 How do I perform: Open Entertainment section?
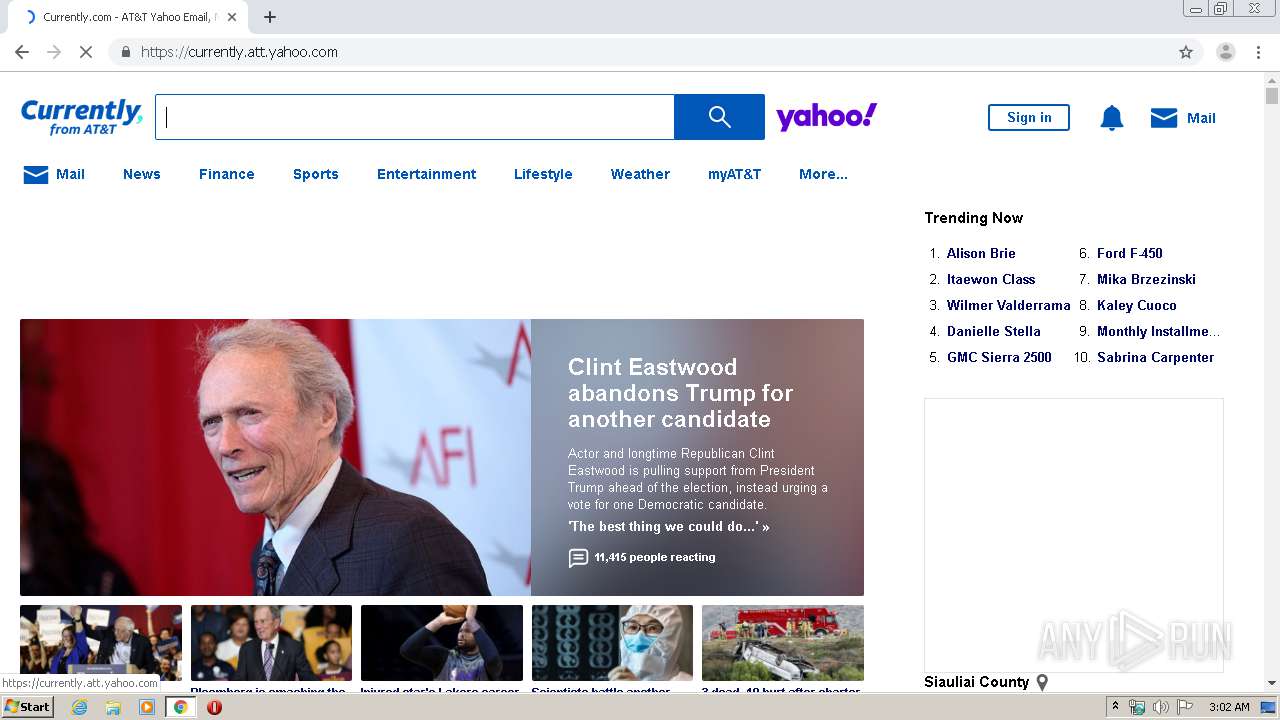pyautogui.click(x=427, y=174)
